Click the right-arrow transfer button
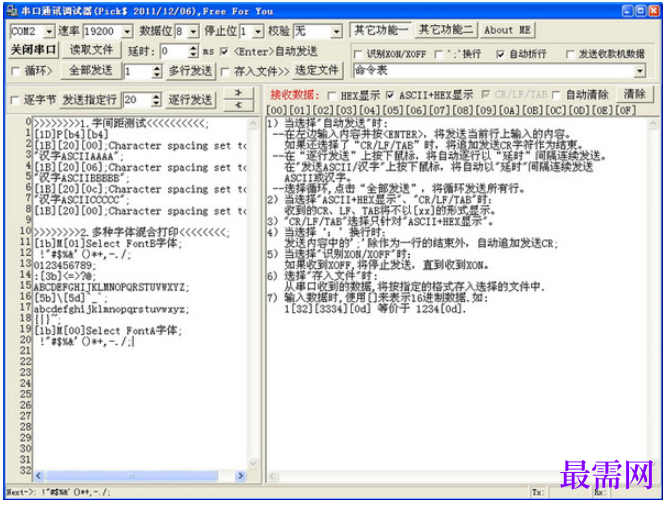This screenshot has height=506, width=672. [238, 93]
